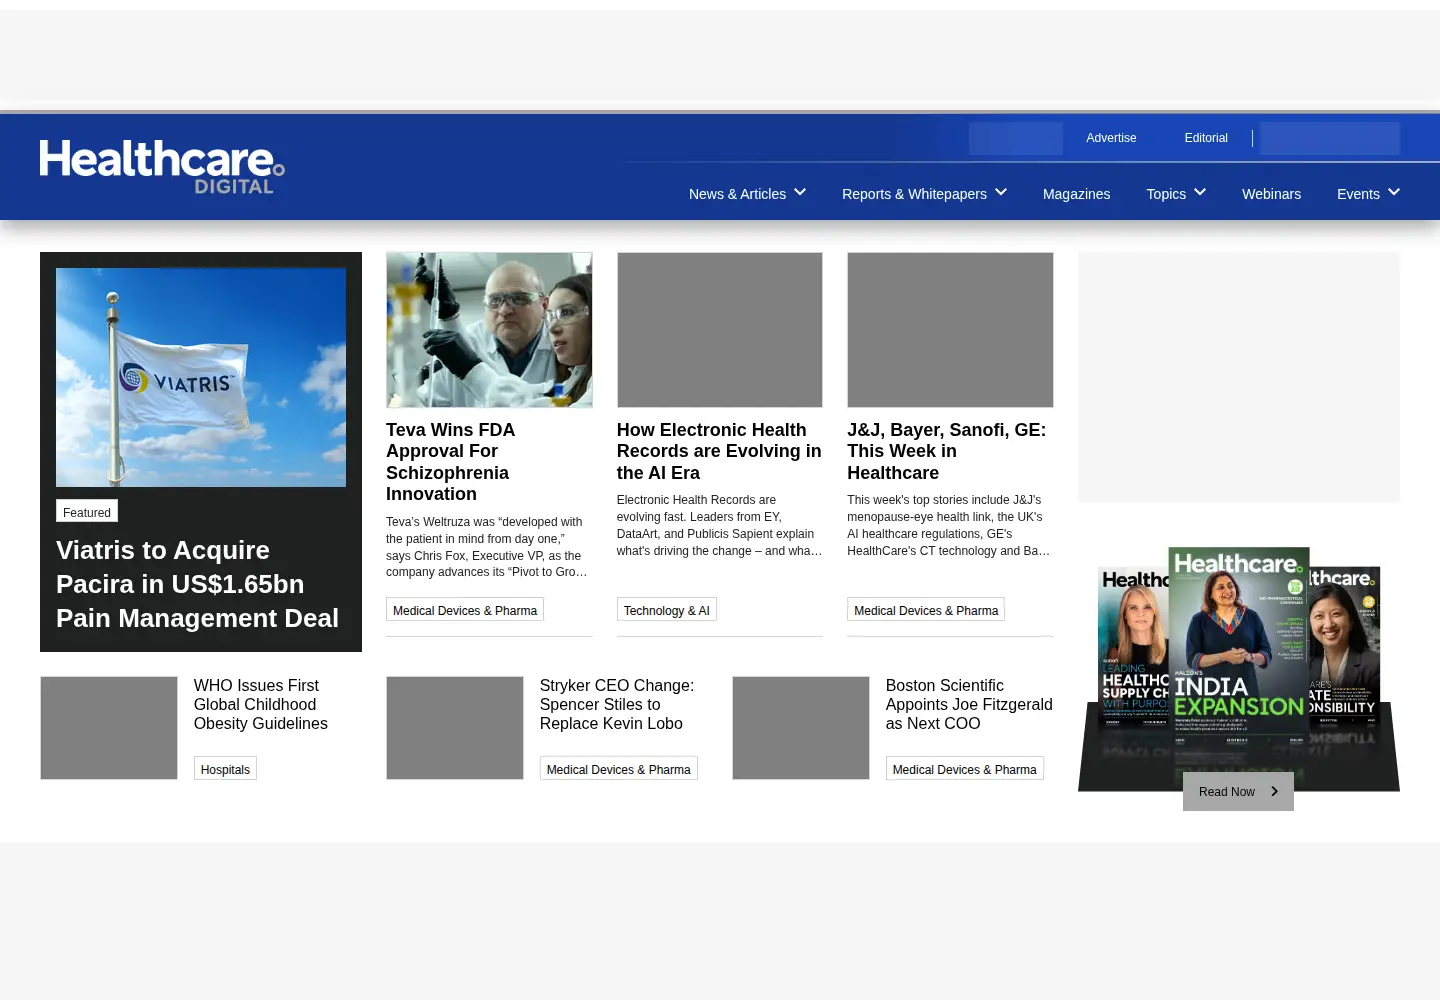Open Electronic Health Records placeholder image
1440x1000 pixels.
(720, 330)
